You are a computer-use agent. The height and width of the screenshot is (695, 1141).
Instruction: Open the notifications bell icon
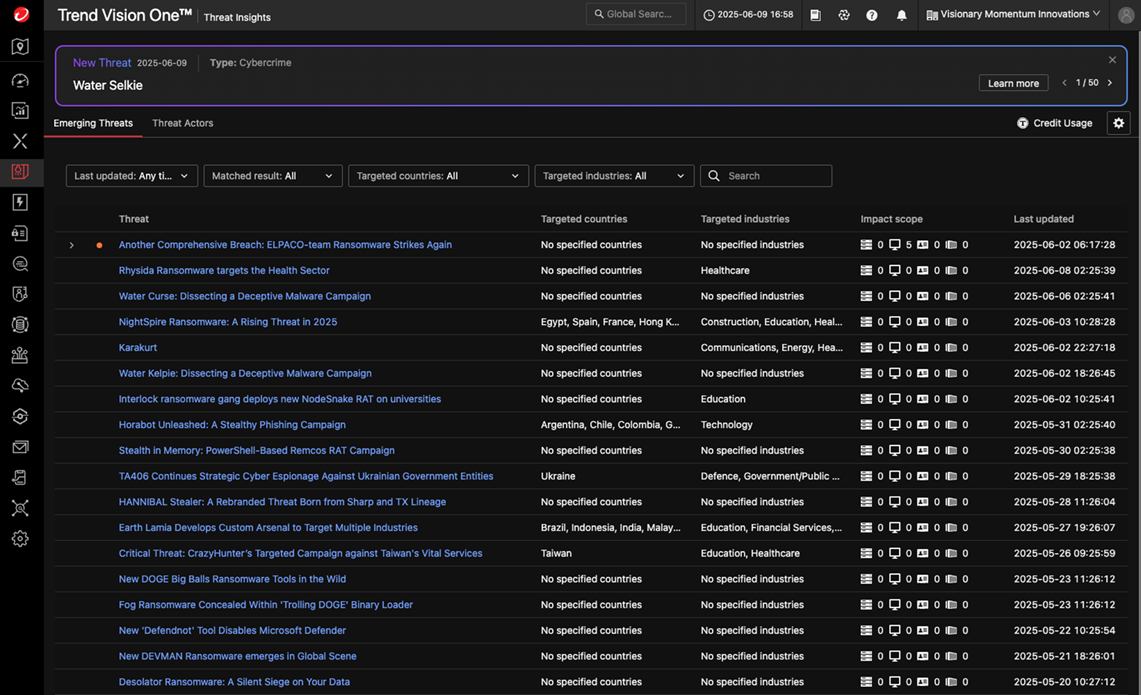click(901, 15)
